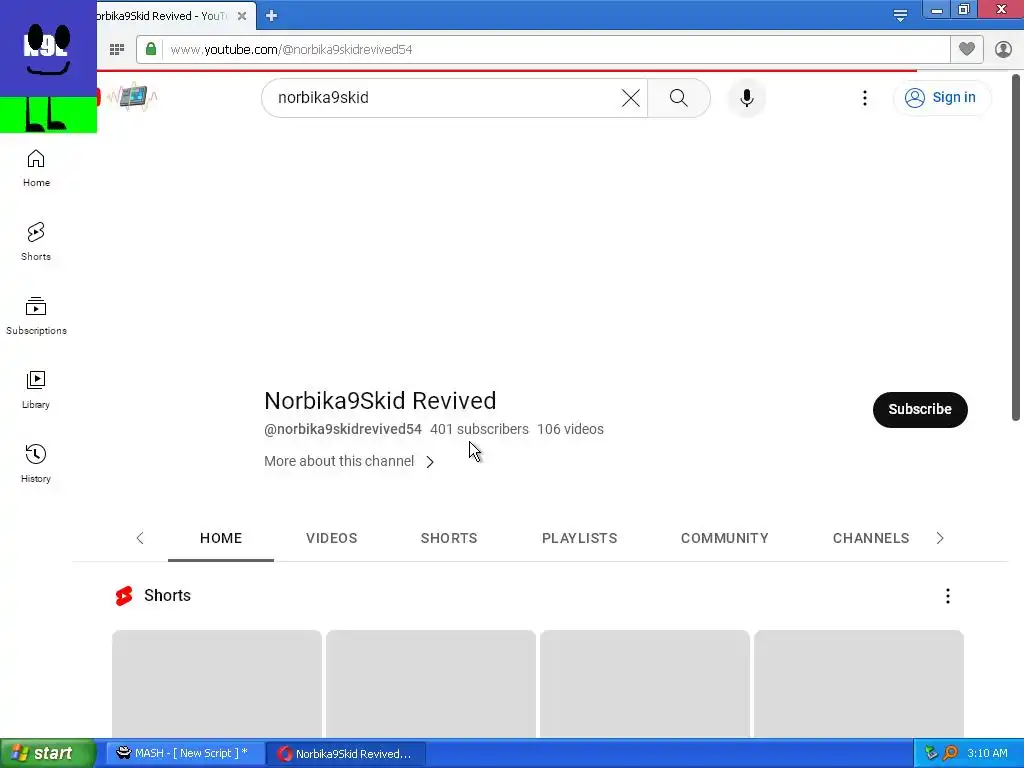Click the page vertical scrollbar
Viewport: 1024px width, 768px height.
(x=1016, y=248)
